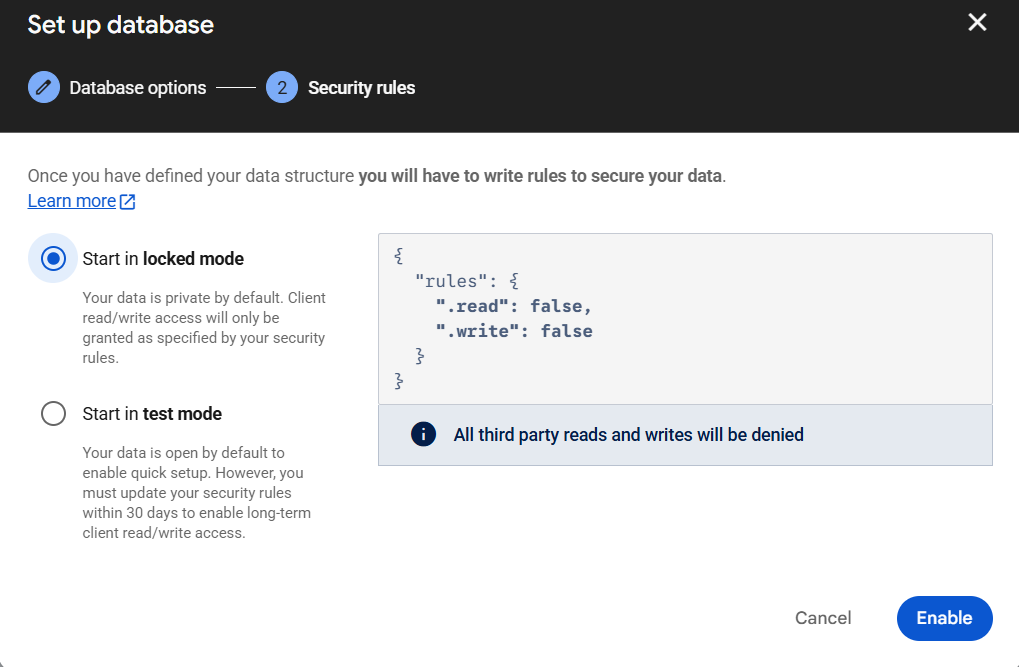Click the "Start in test mode" label
This screenshot has height=667, width=1019.
click(152, 414)
